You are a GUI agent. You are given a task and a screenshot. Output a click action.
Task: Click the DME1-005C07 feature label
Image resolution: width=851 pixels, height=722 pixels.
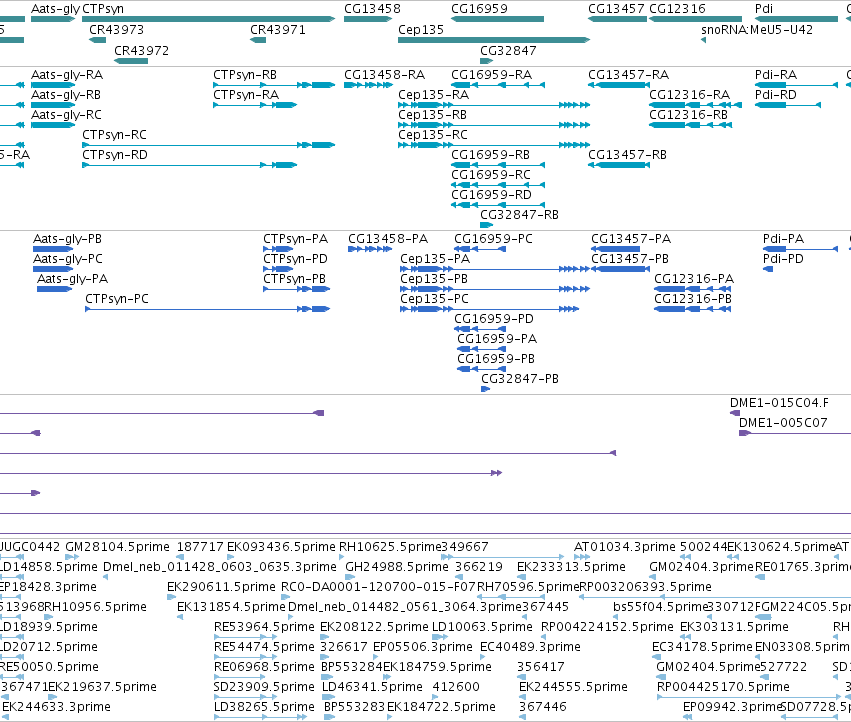[783, 422]
